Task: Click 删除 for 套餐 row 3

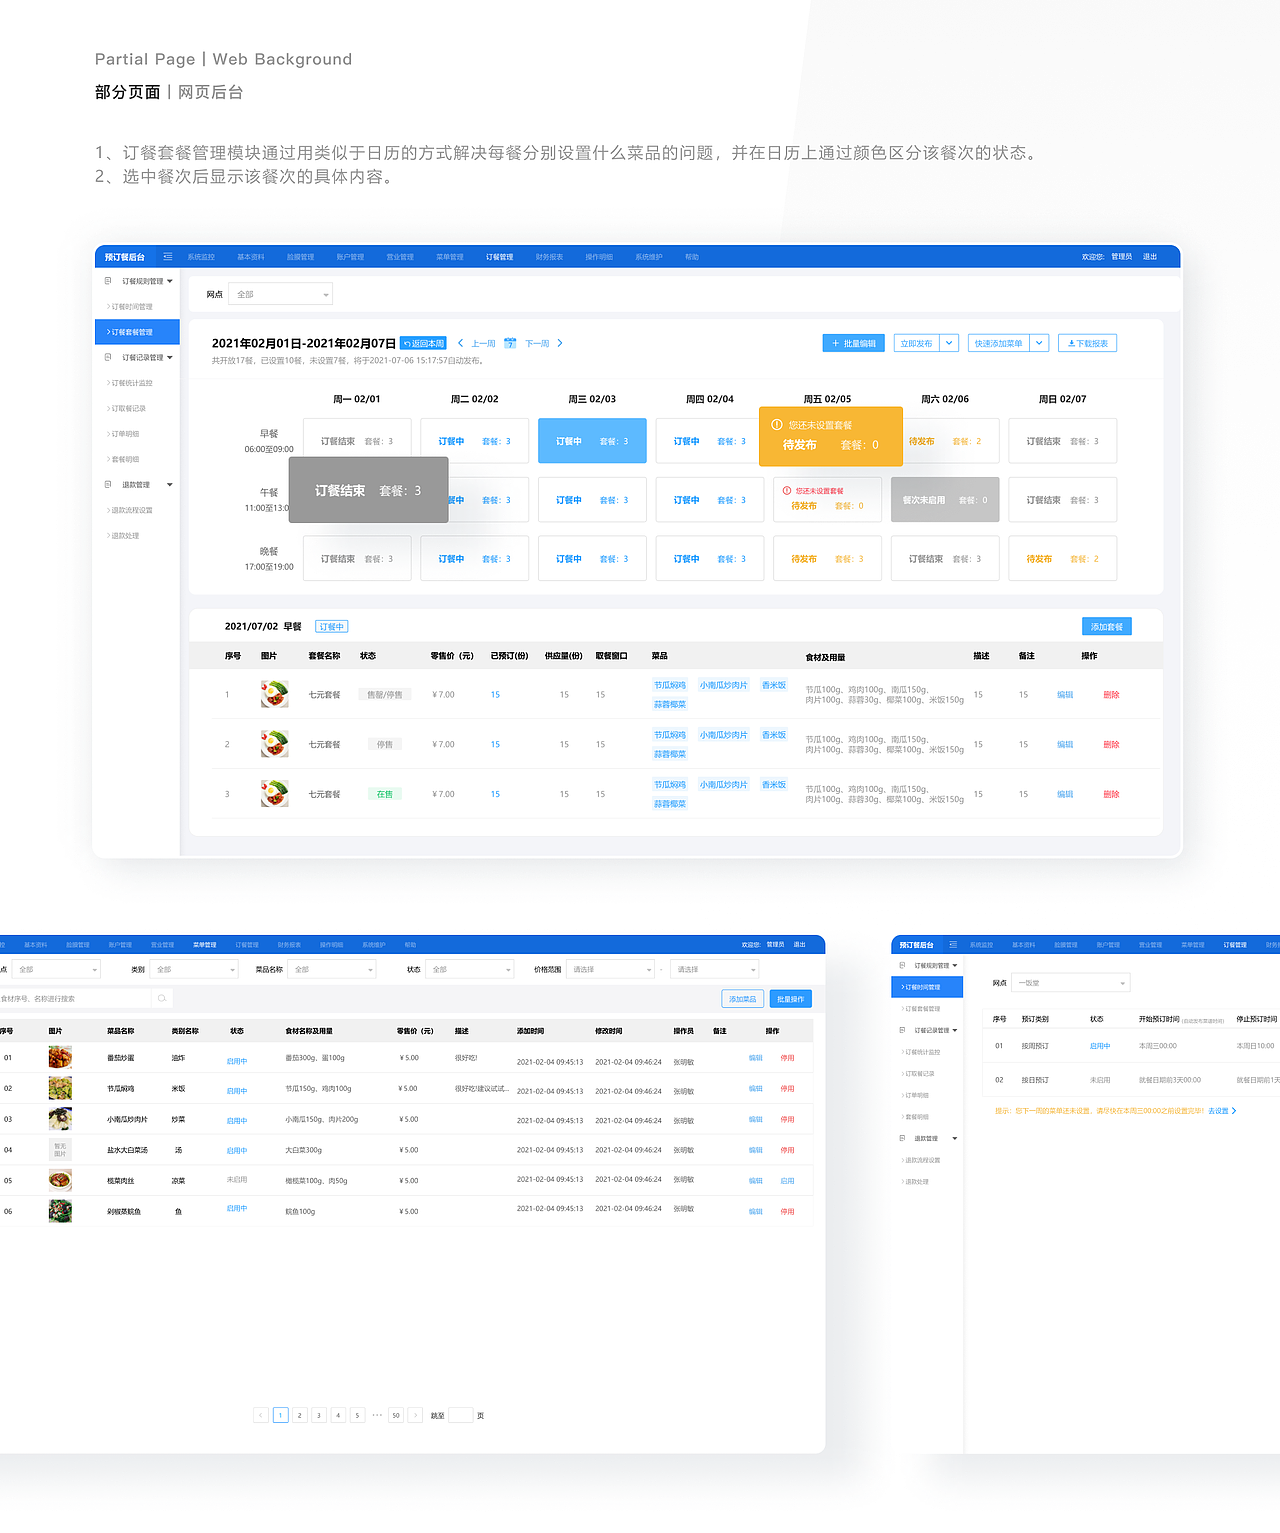Action: 1111,794
